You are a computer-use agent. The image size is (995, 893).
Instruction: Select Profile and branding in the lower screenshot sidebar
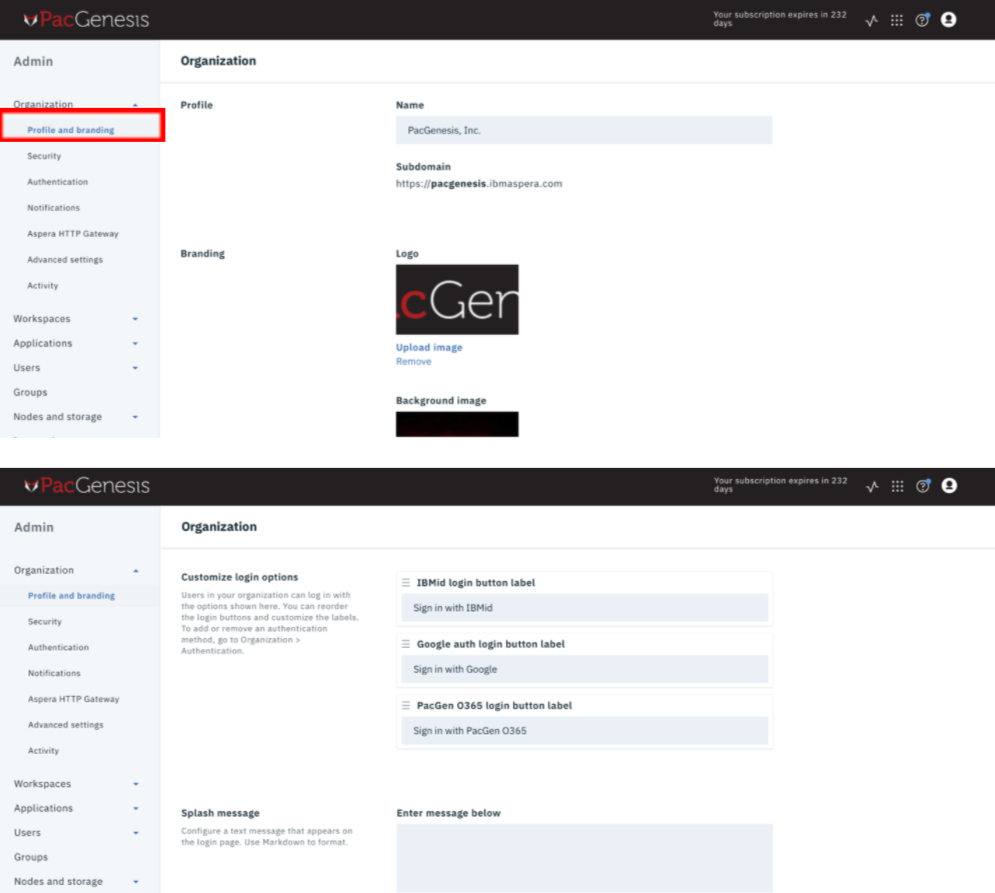pyautogui.click(x=71, y=596)
